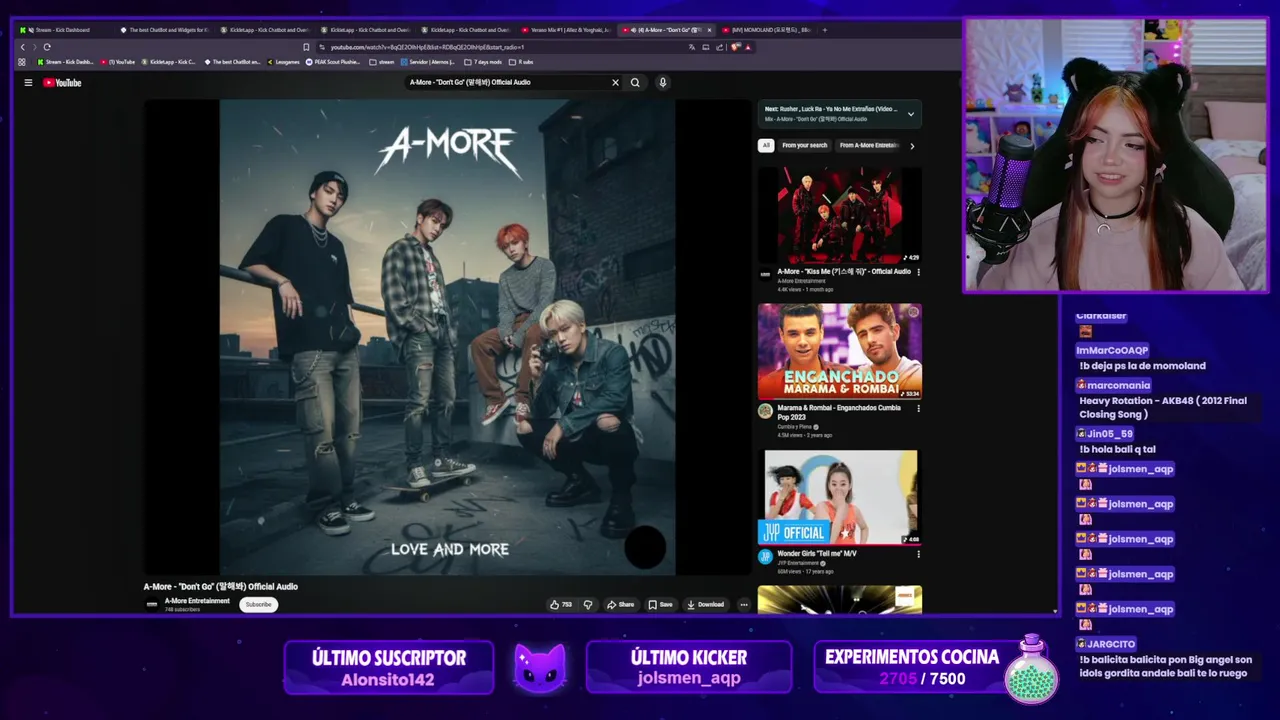The width and height of the screenshot is (1280, 720).
Task: Go to YouTube home via the logo
Action: click(x=62, y=83)
